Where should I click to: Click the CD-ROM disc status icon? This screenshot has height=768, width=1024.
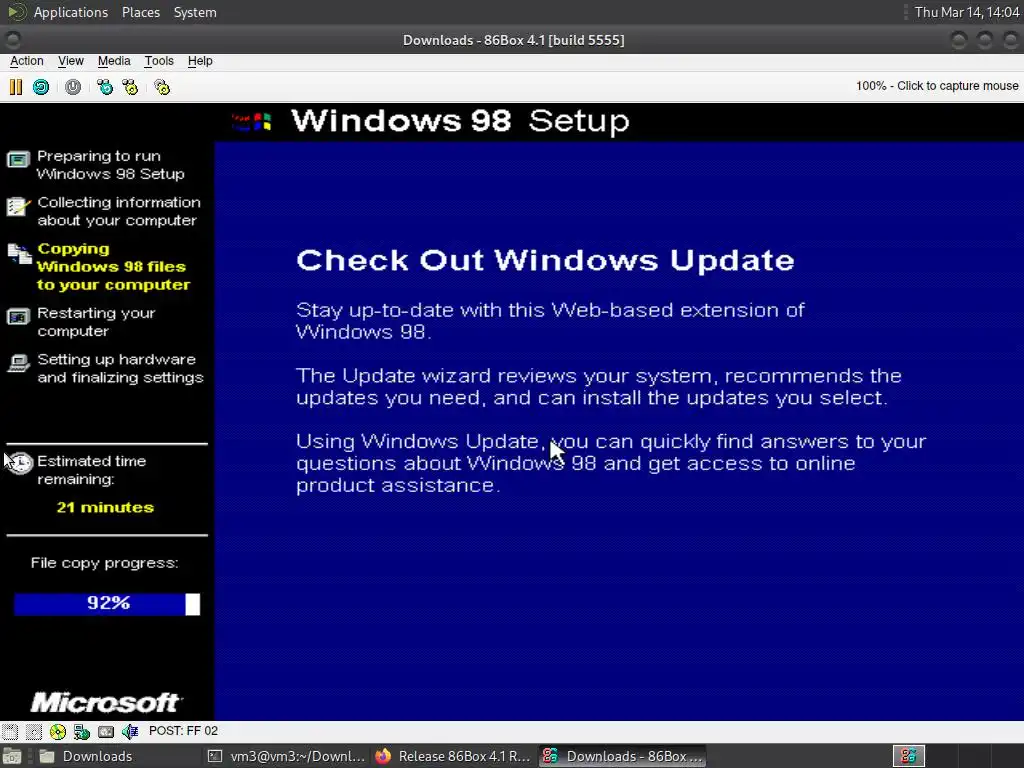(x=57, y=731)
